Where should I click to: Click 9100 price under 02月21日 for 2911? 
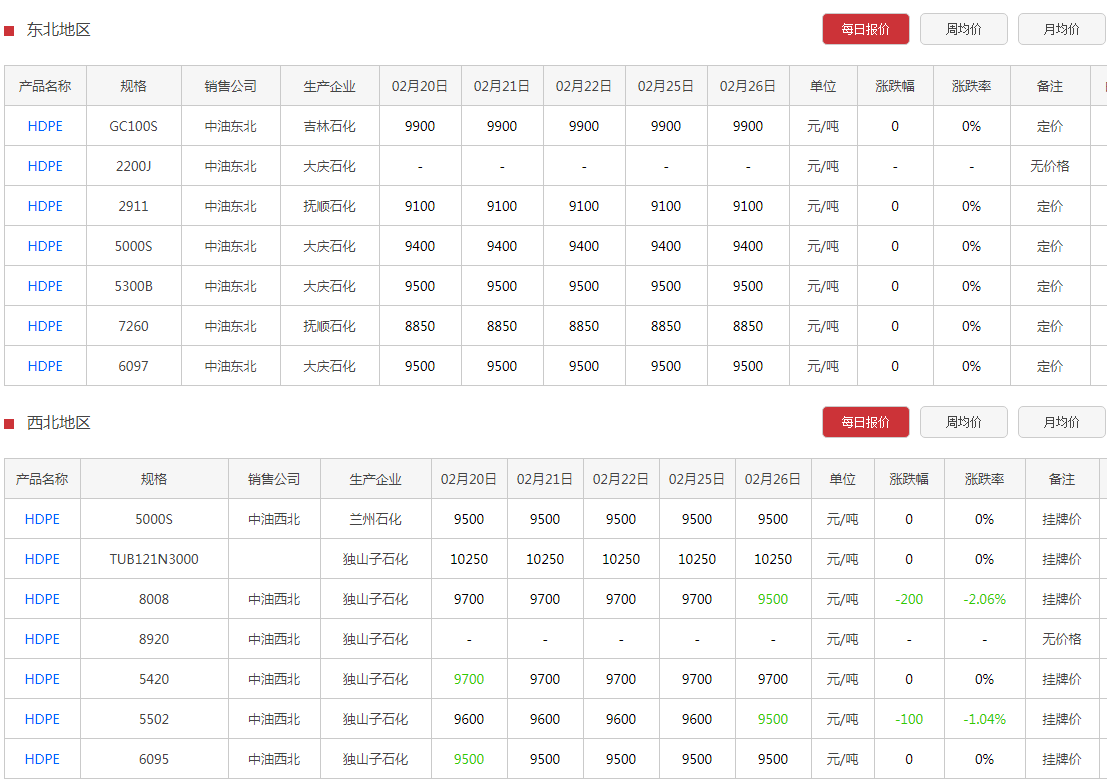pos(502,206)
